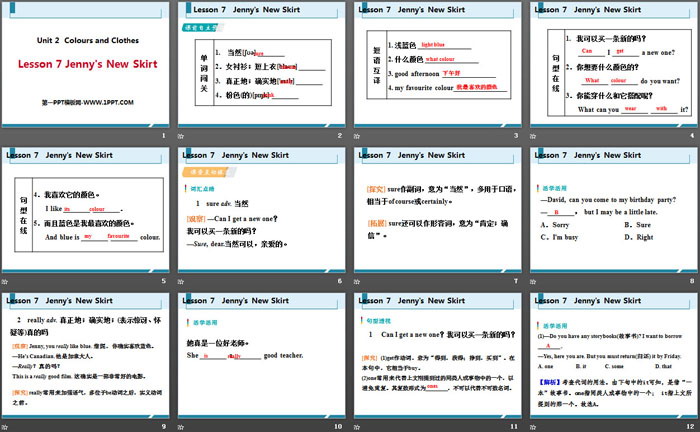This screenshot has width=700, height=432.
Task: Click the slide number 1 label
Action: pos(163,136)
